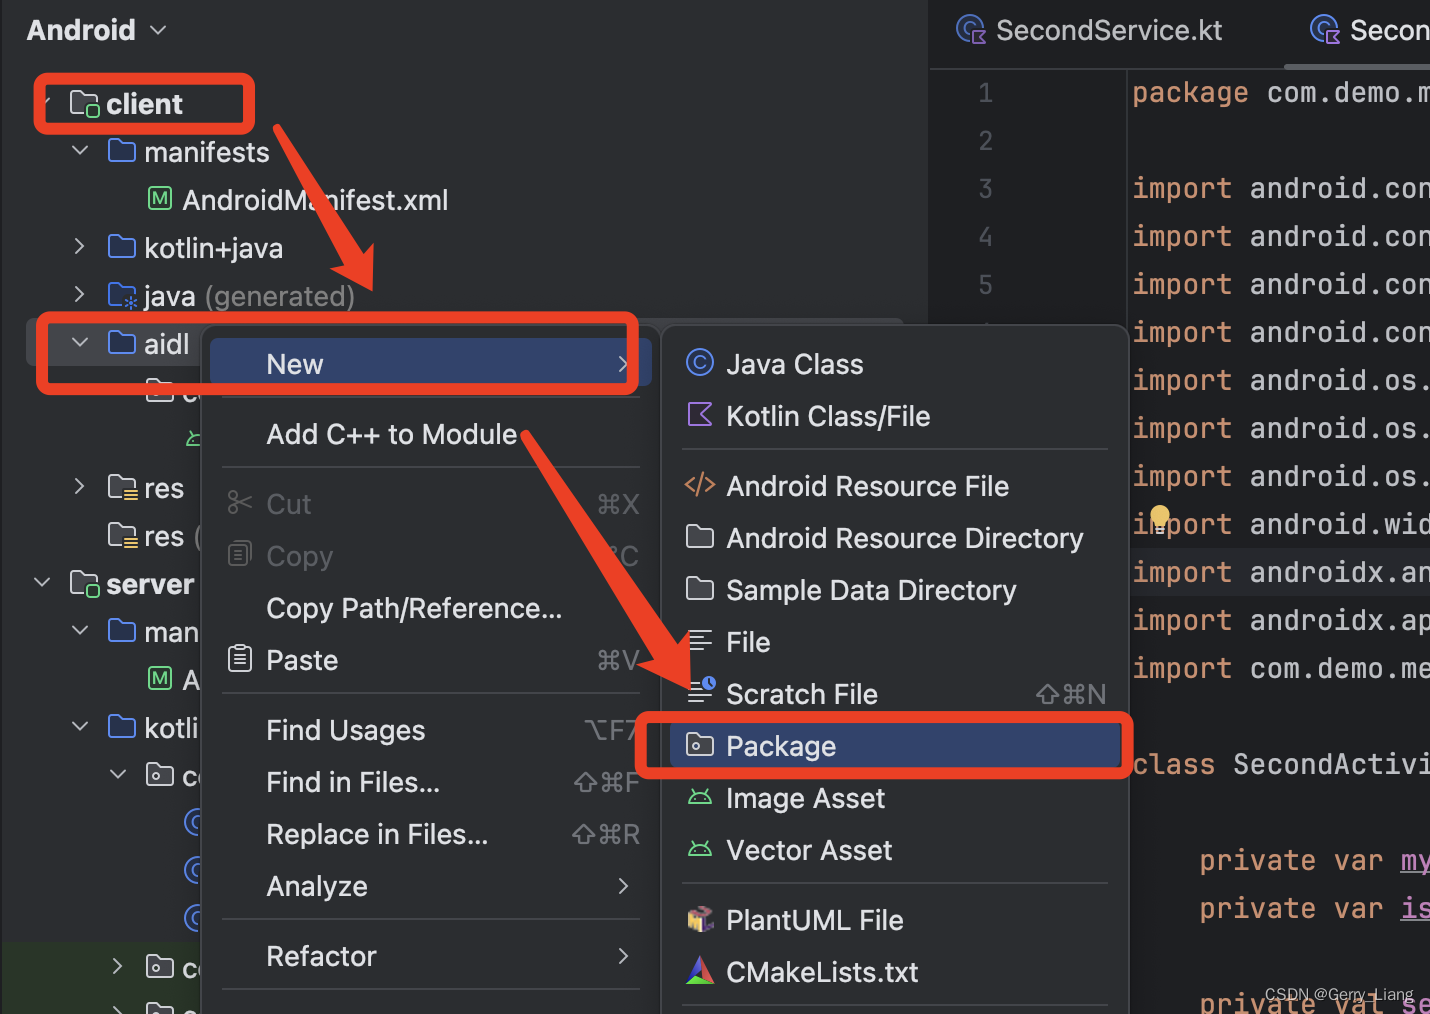Click the manifest file icon beside AndroidManifest.xml
1430x1014 pixels.
[160, 199]
